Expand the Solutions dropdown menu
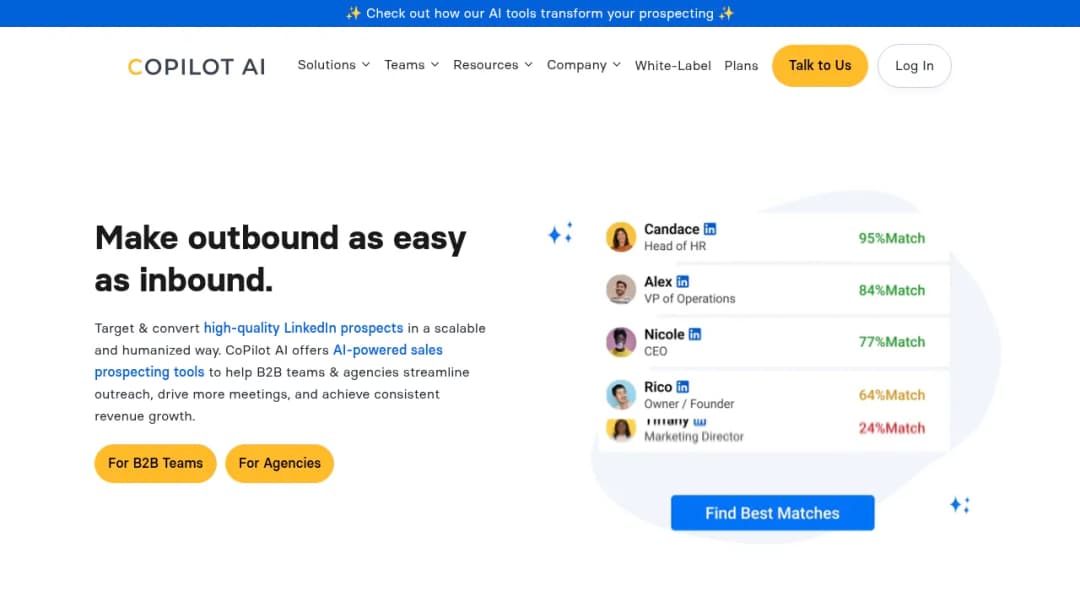This screenshot has height=608, width=1080. point(333,65)
